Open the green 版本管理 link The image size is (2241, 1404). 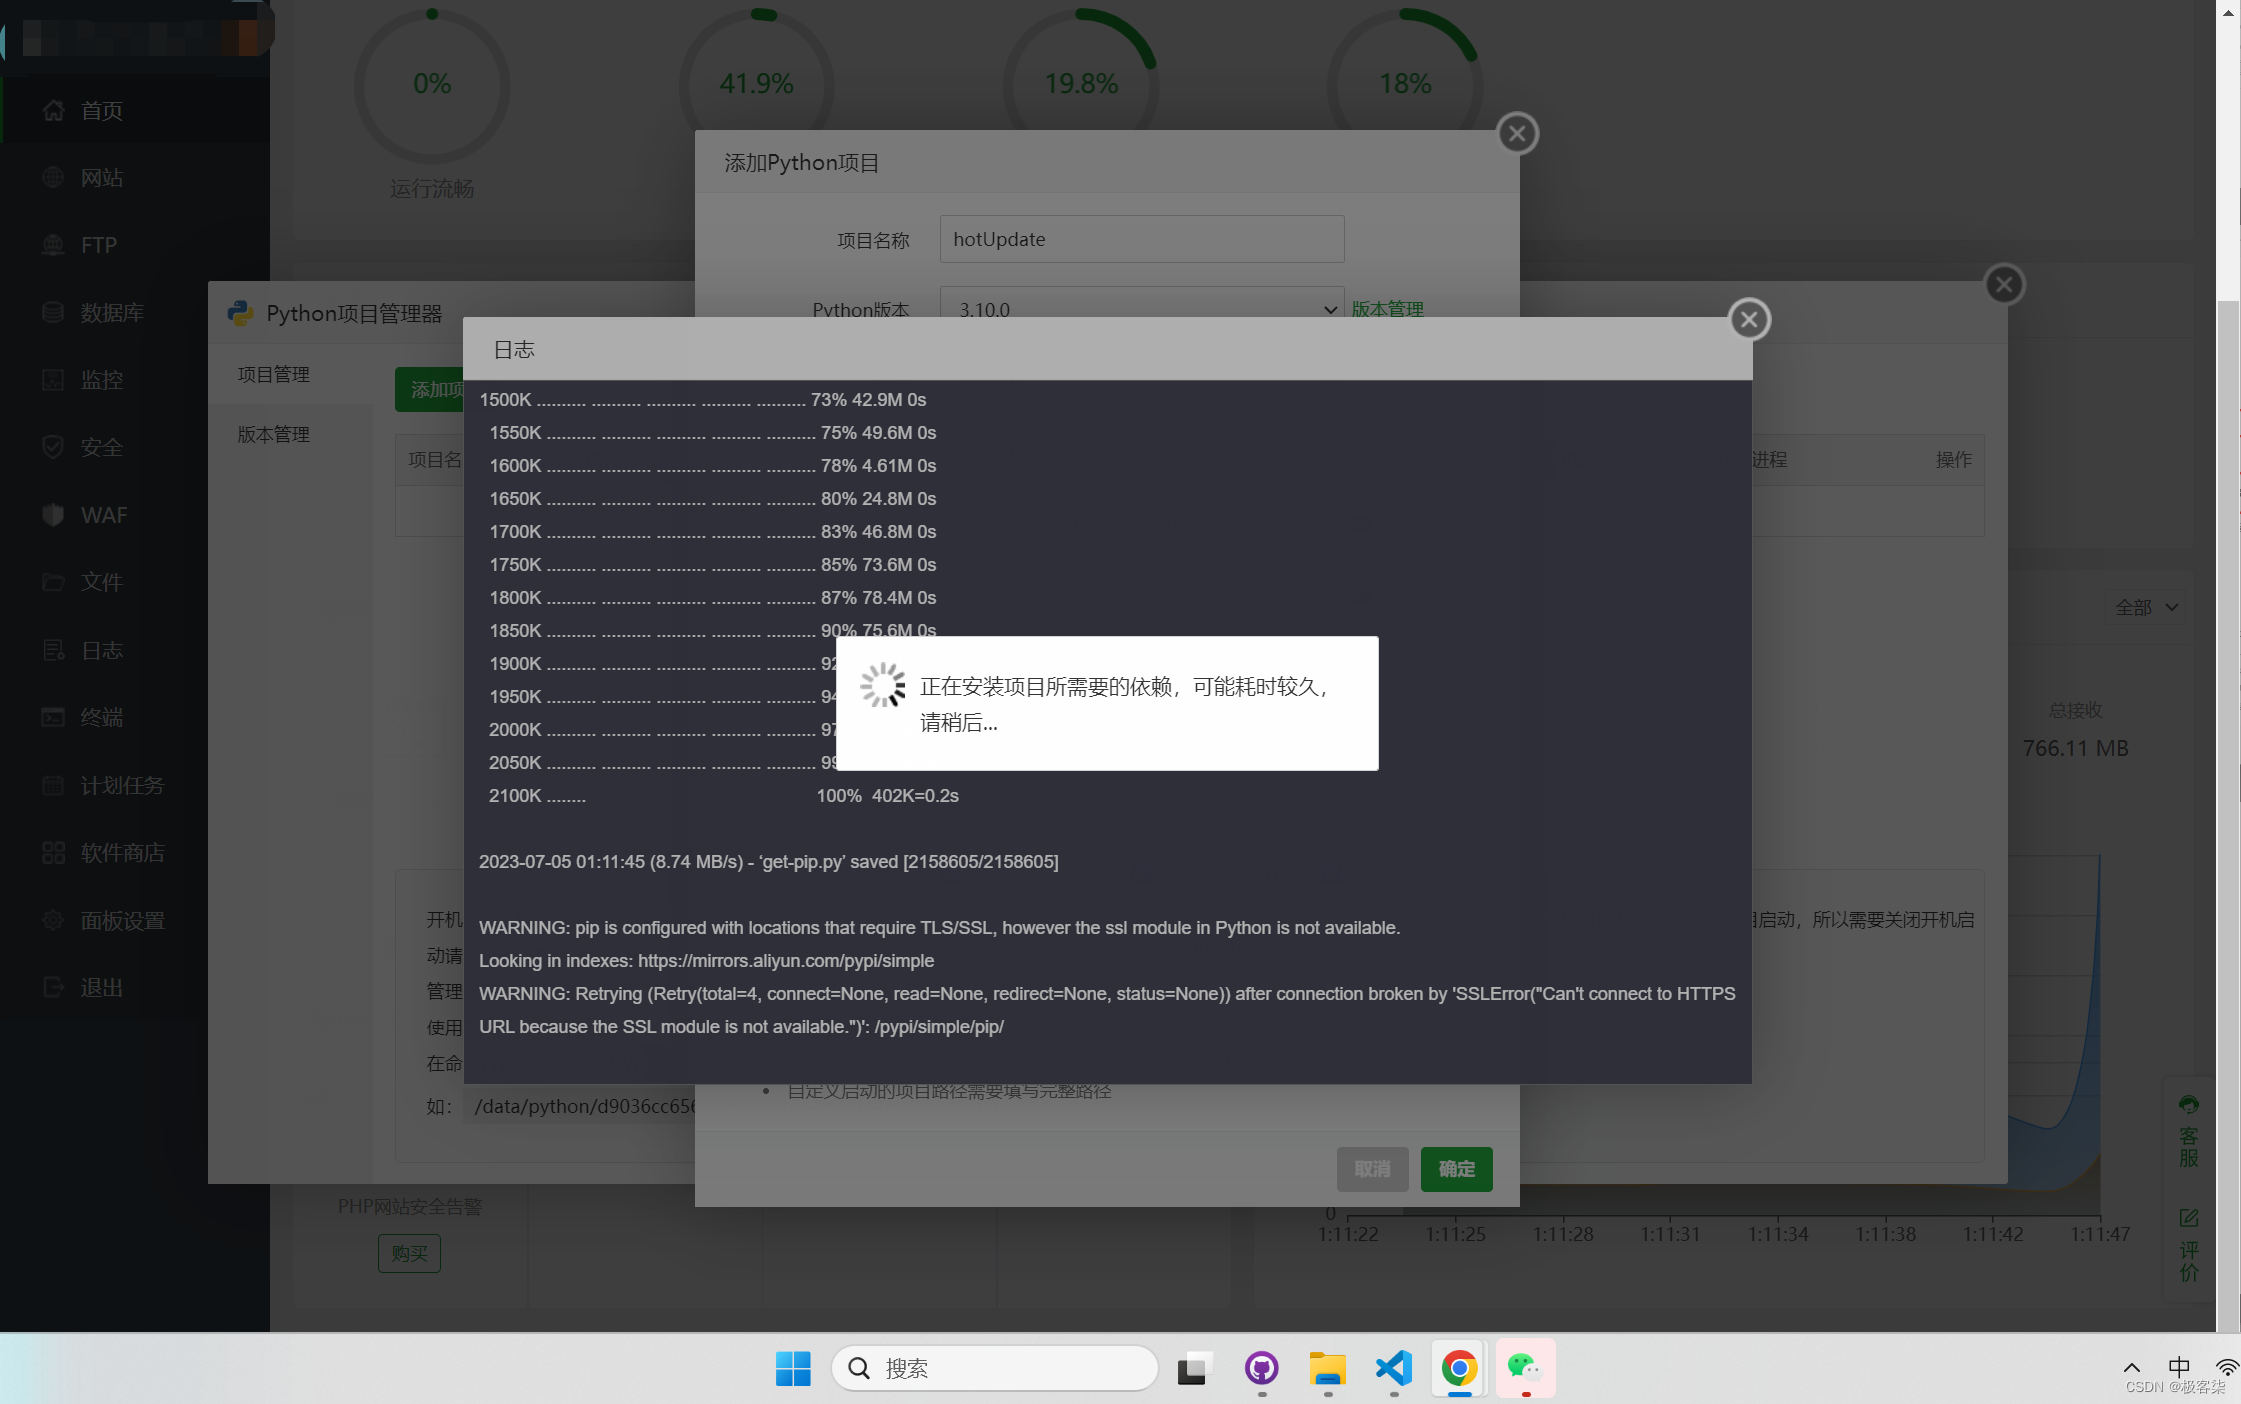[x=1387, y=309]
